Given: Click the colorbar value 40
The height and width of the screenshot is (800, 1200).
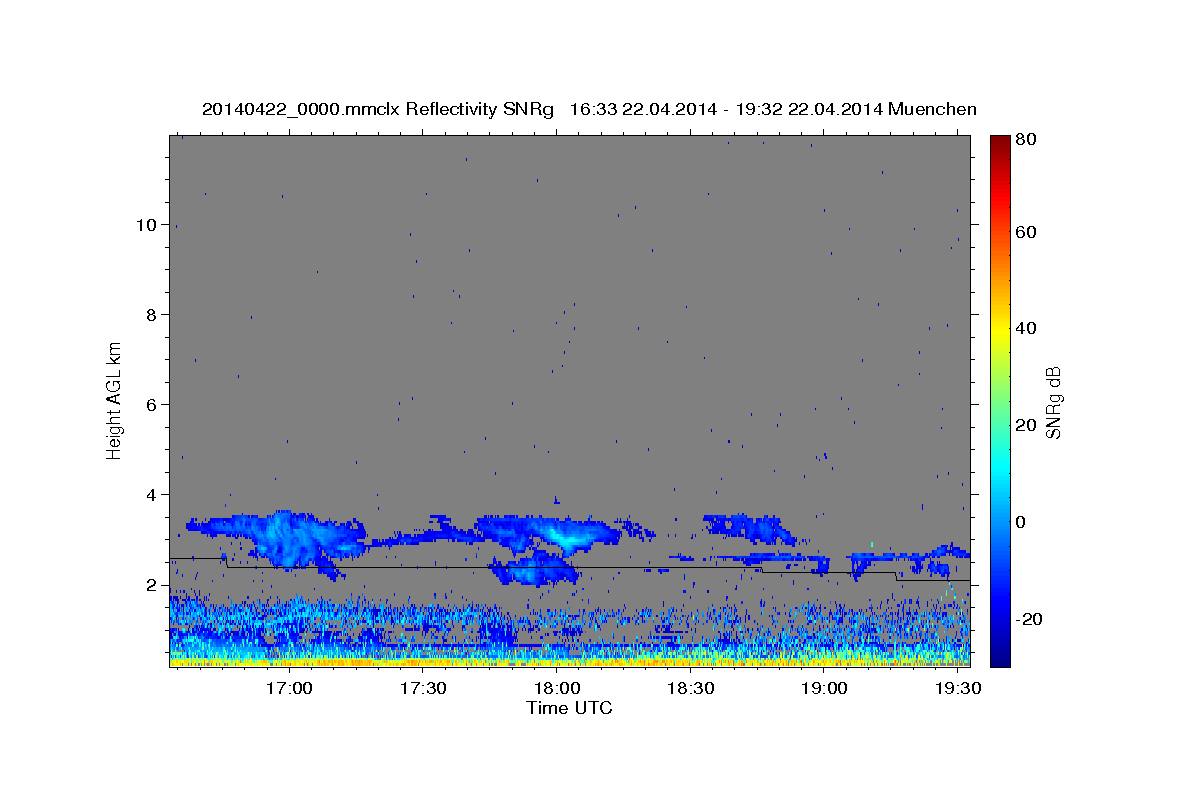Looking at the screenshot, I should pyautogui.click(x=1025, y=329).
